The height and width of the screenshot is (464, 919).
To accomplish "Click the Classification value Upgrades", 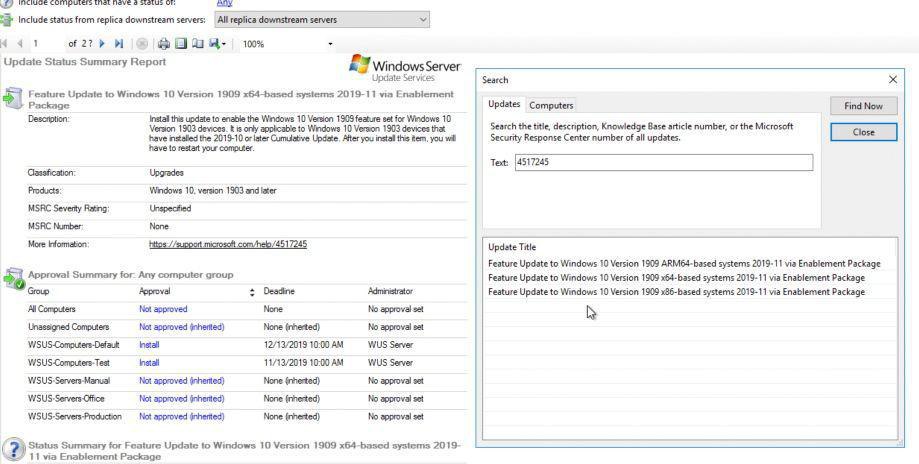I will (166, 173).
